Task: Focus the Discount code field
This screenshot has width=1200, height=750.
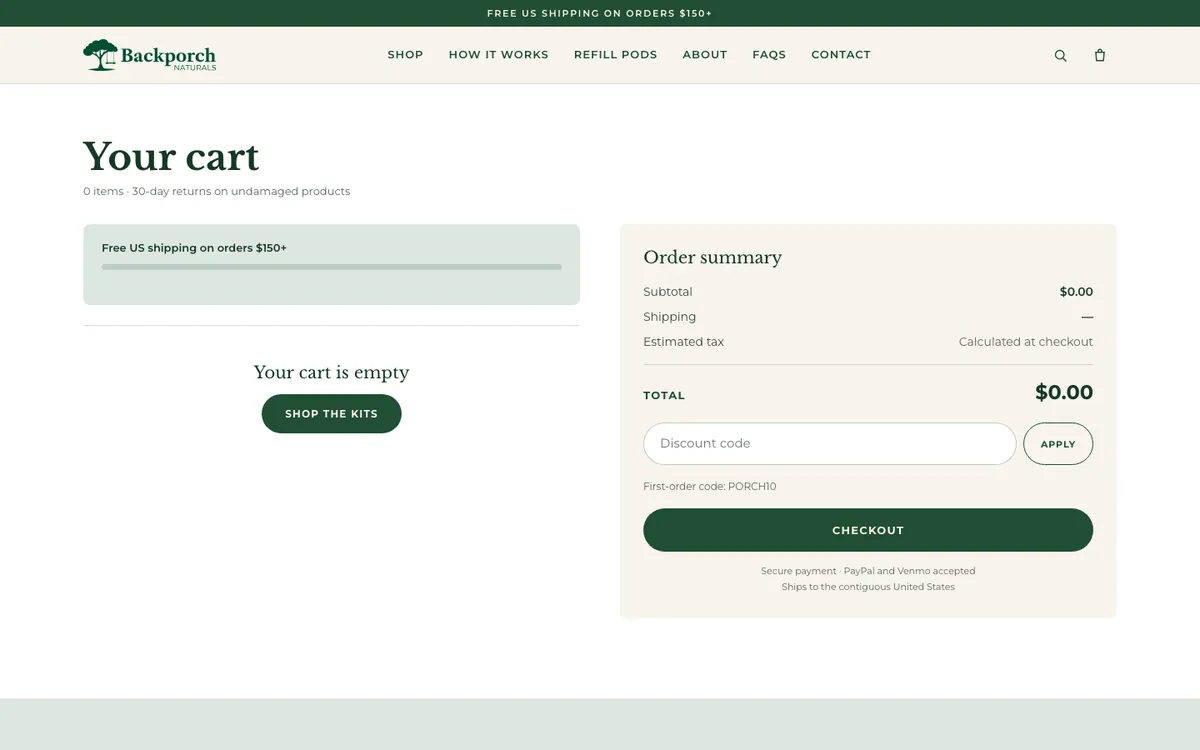Action: coord(830,444)
